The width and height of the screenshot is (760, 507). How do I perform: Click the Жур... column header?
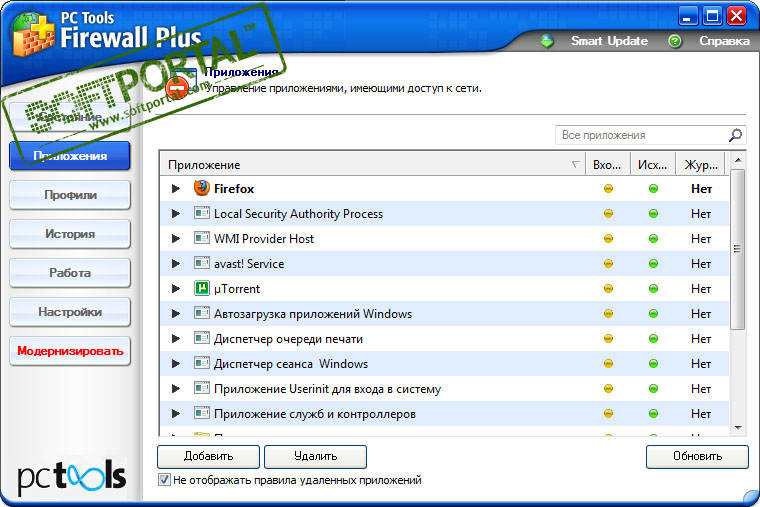pyautogui.click(x=701, y=165)
